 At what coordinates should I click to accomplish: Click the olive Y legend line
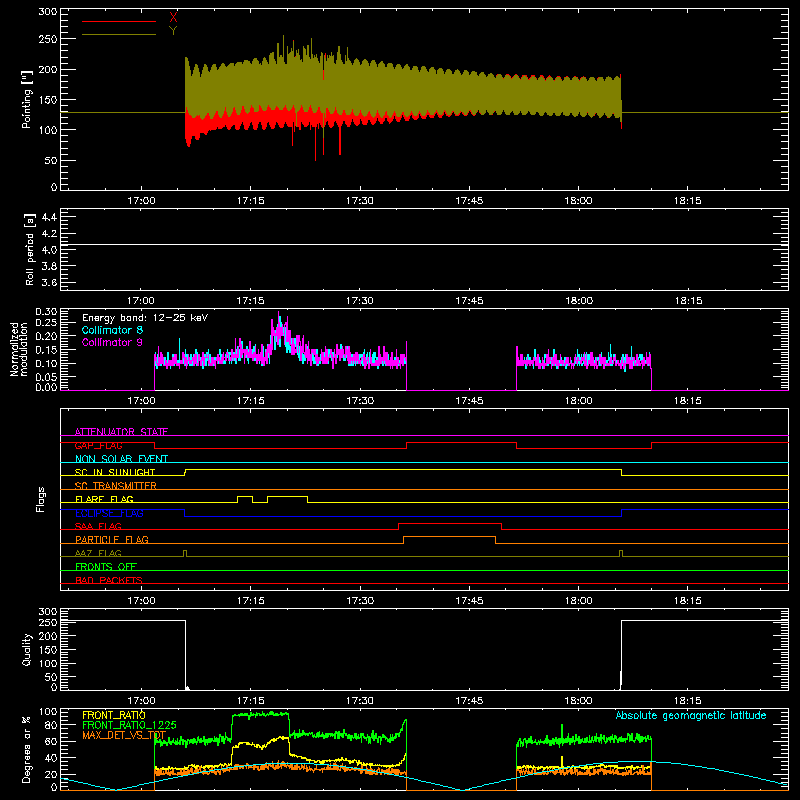pyautogui.click(x=119, y=34)
